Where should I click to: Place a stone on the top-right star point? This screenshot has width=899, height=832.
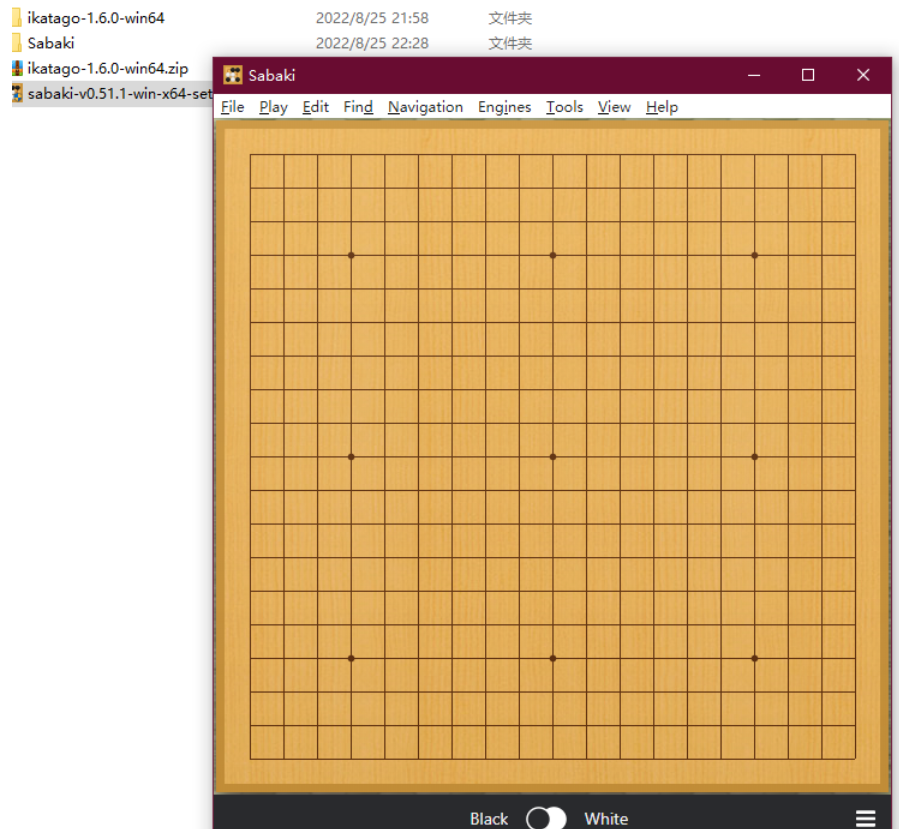pyautogui.click(x=755, y=255)
